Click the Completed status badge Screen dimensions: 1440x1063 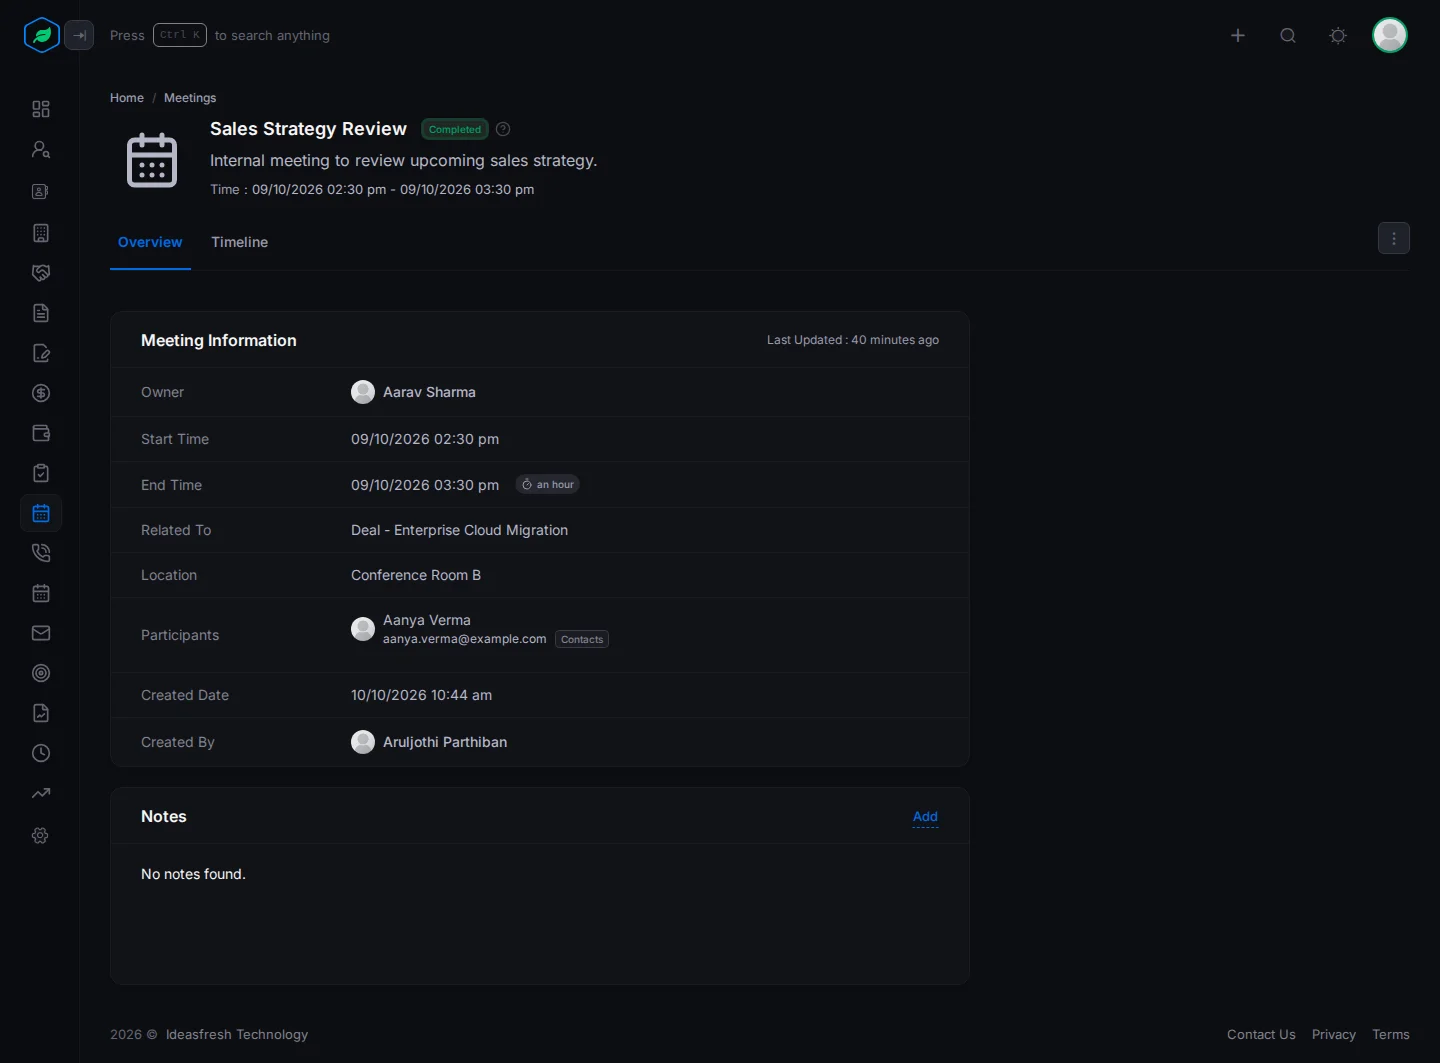pyautogui.click(x=455, y=129)
